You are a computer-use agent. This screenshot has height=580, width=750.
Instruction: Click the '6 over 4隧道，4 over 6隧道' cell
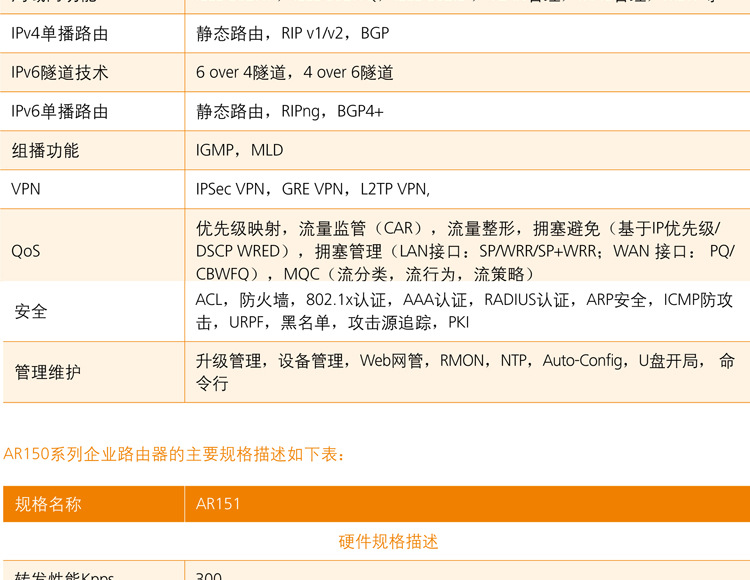294,73
